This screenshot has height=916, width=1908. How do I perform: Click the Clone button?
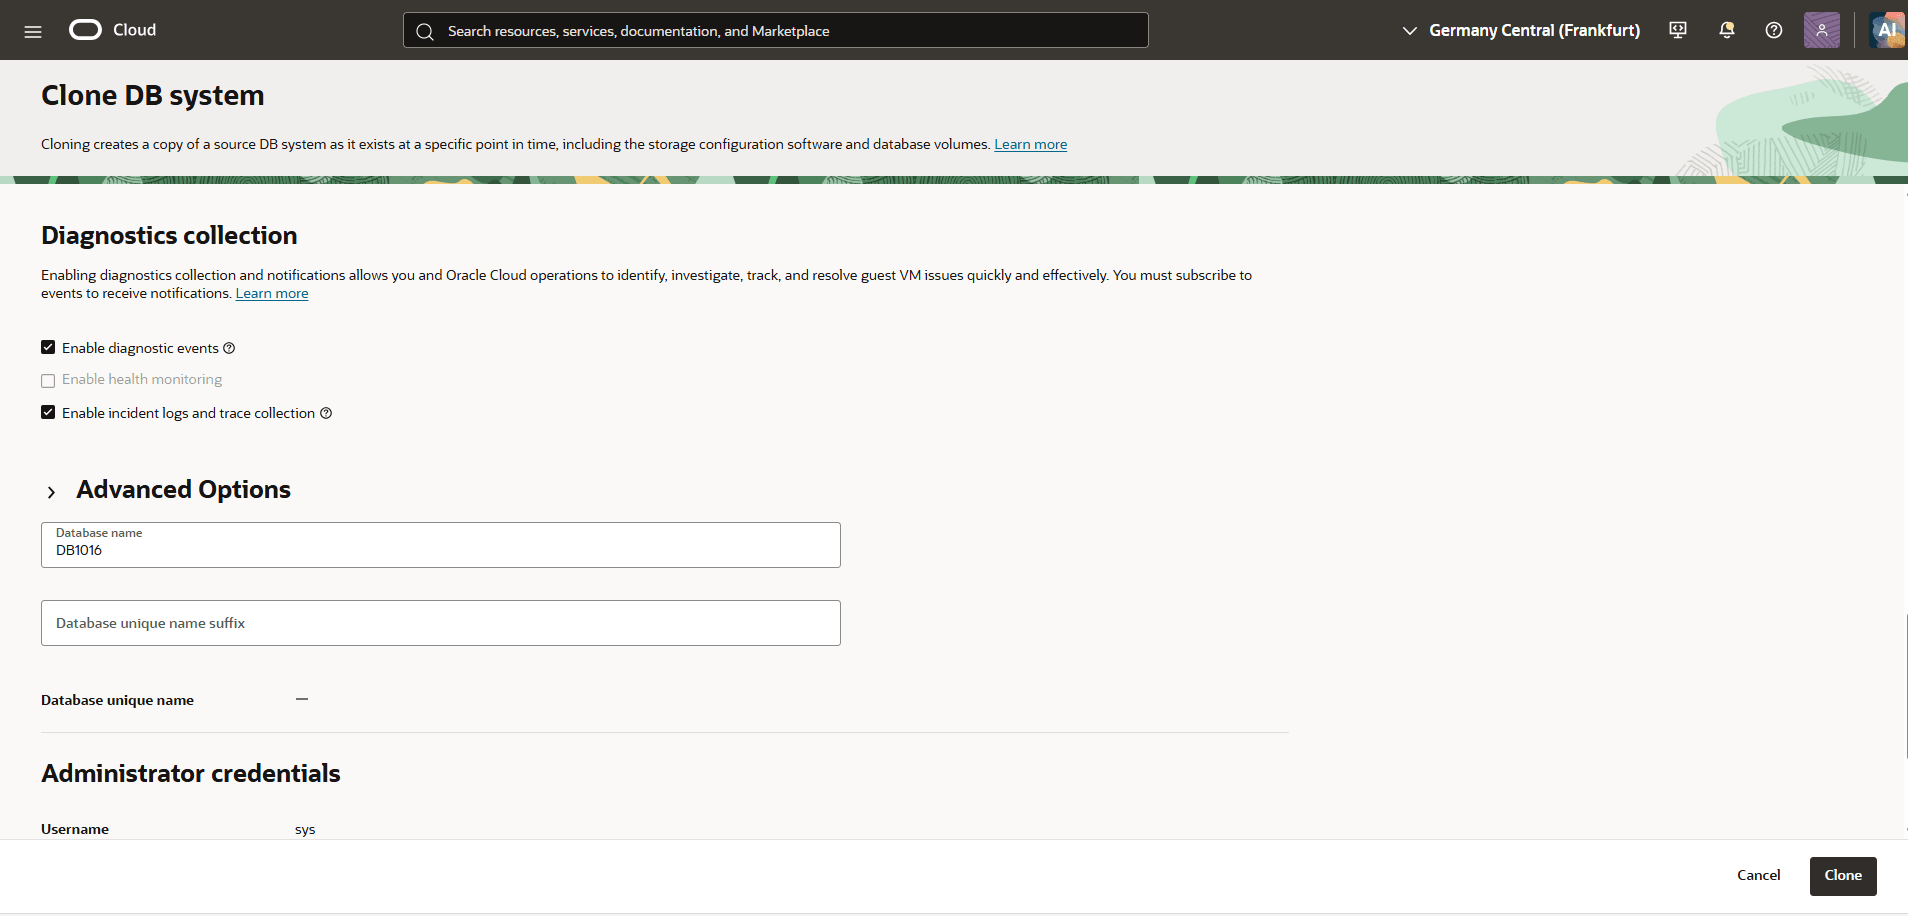coord(1843,875)
